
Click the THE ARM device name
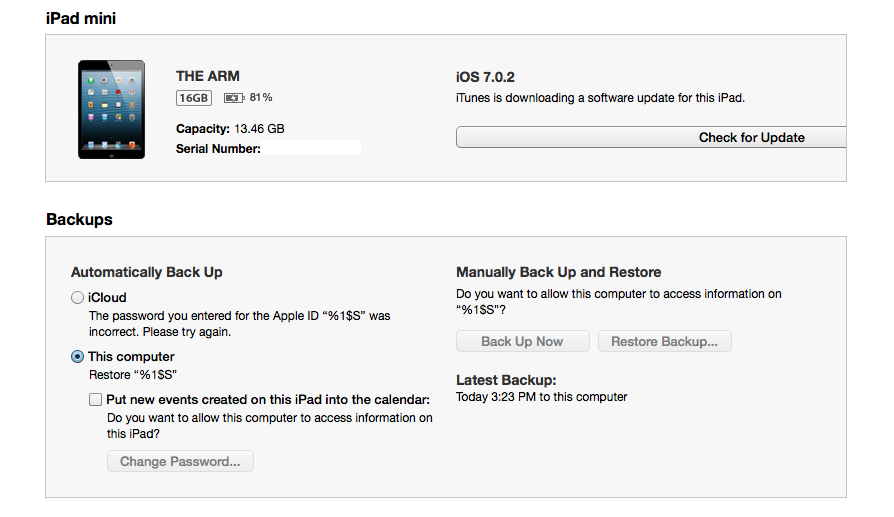208,76
